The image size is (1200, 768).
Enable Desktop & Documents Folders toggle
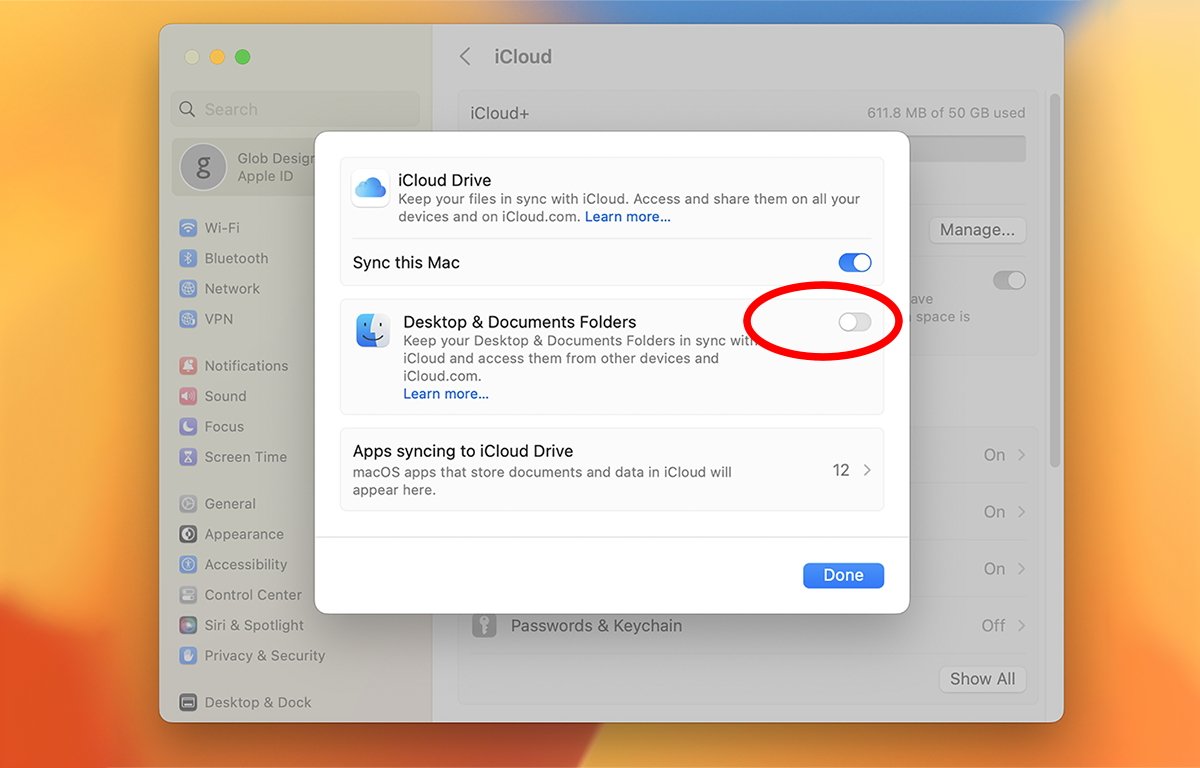click(x=855, y=322)
